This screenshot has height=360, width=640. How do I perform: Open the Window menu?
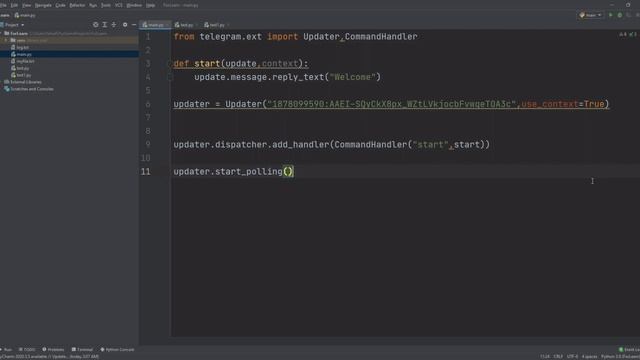pyautogui.click(x=134, y=5)
